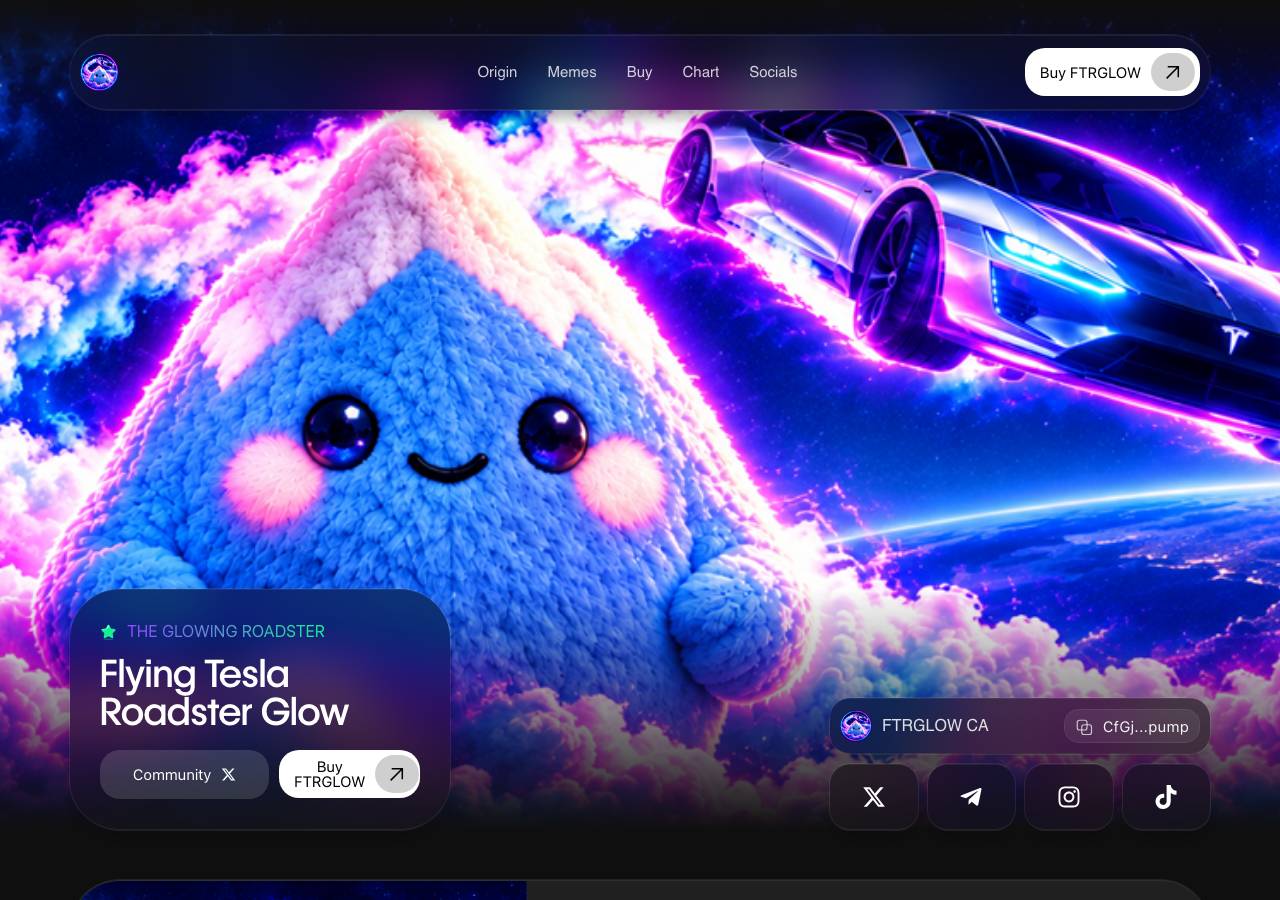Open the Telegram social icon button
Screen dimensions: 1280x900
pos(971,797)
